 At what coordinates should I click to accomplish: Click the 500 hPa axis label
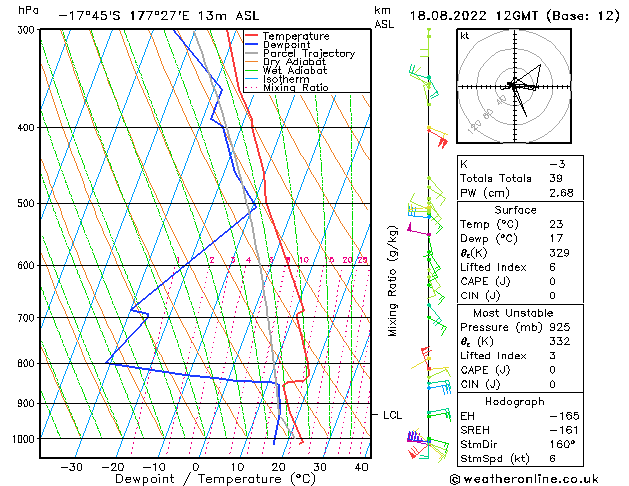[x=28, y=204]
